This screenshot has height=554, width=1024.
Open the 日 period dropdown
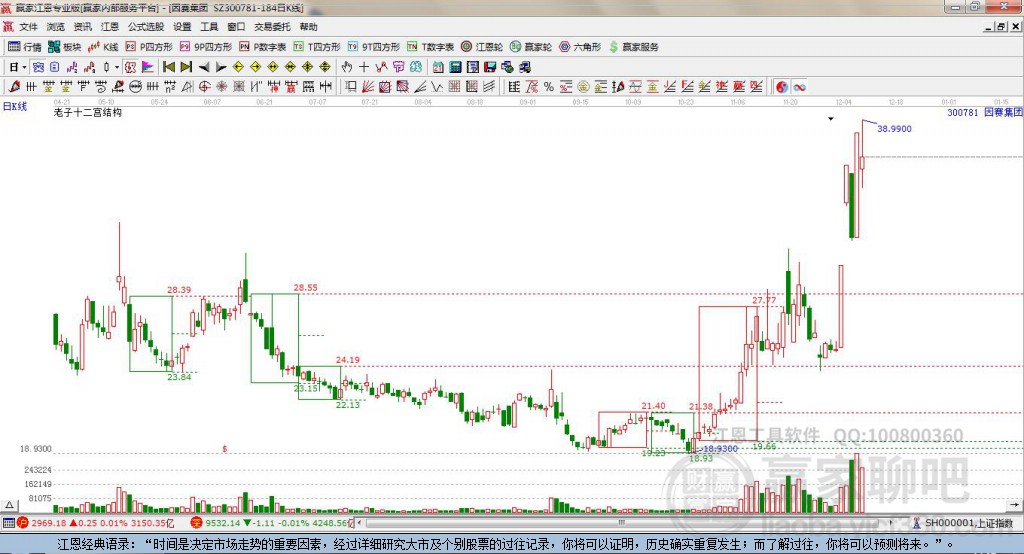[17, 67]
